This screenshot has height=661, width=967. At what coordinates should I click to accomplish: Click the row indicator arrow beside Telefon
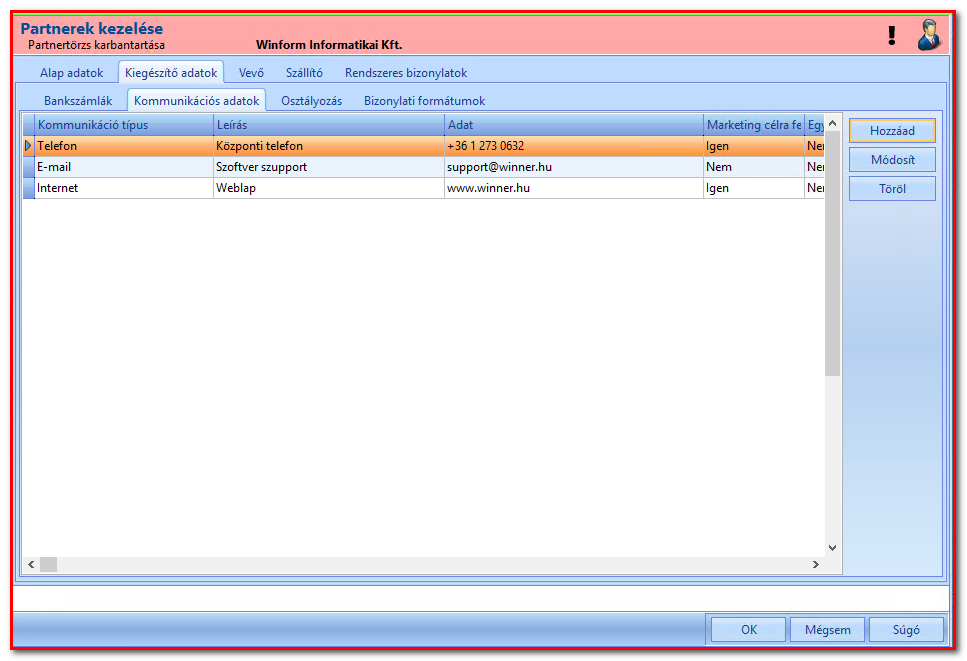pos(28,146)
